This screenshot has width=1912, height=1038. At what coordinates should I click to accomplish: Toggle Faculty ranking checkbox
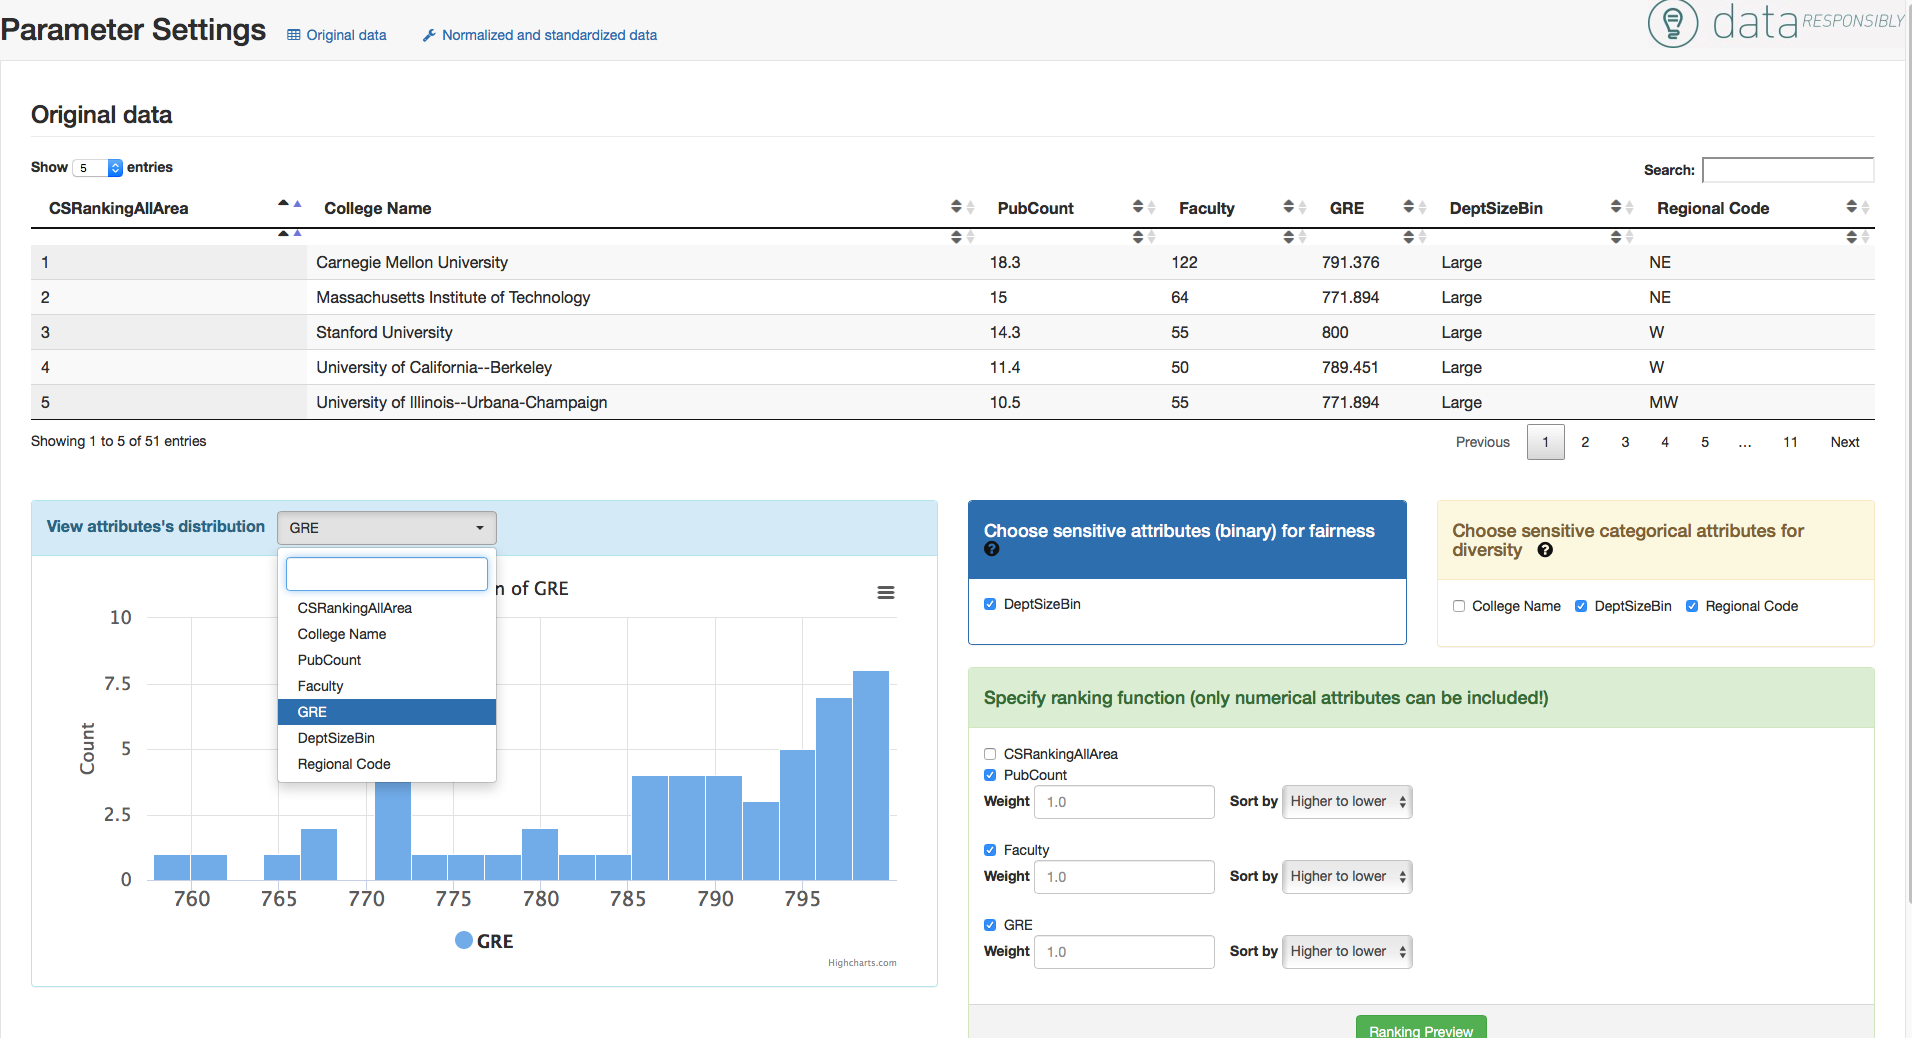coord(990,850)
